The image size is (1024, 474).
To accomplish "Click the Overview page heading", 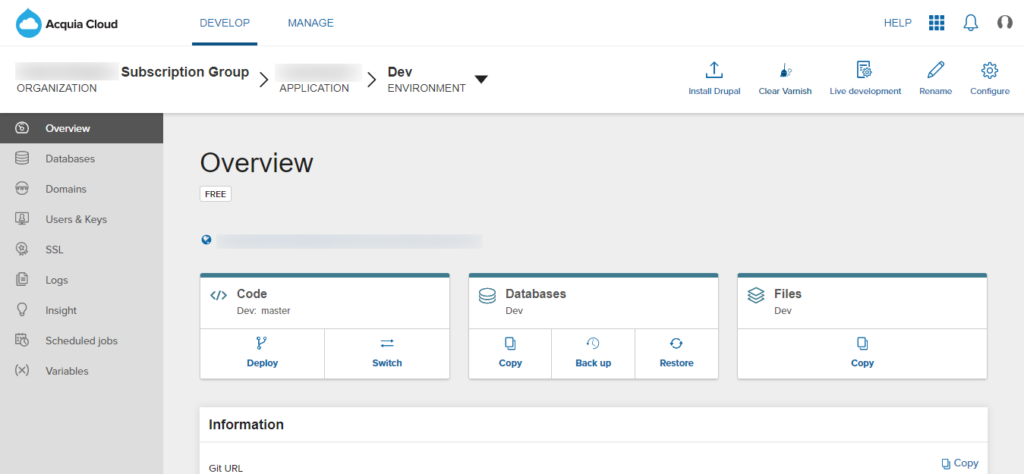I will click(257, 163).
